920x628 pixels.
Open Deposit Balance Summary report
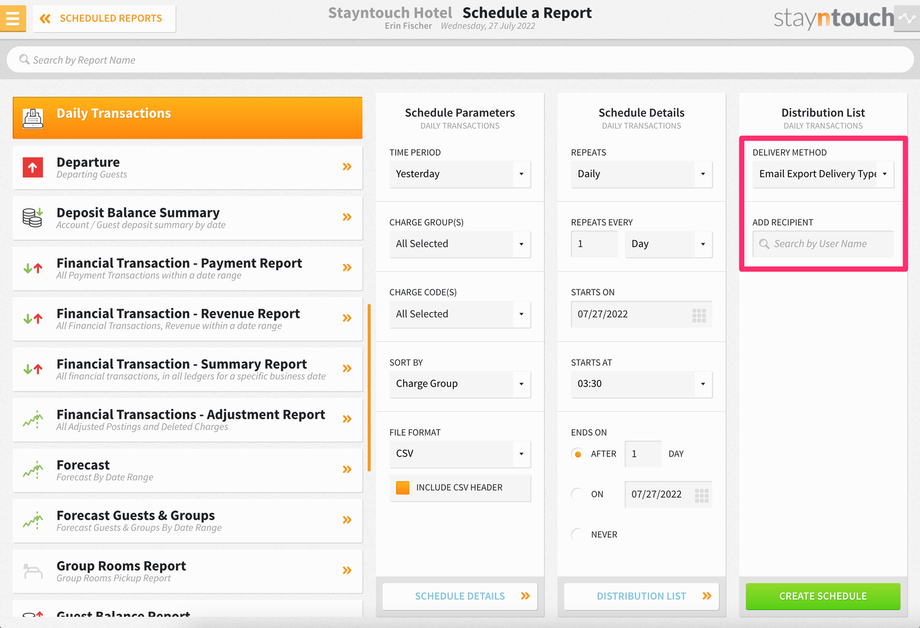tap(187, 218)
